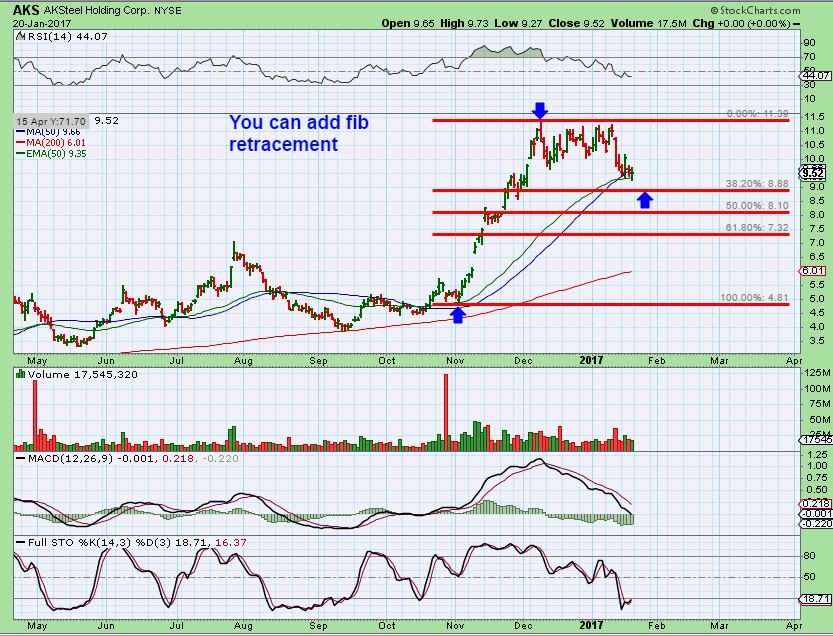
Task: Click the 125M volume axis label
Action: click(x=817, y=374)
